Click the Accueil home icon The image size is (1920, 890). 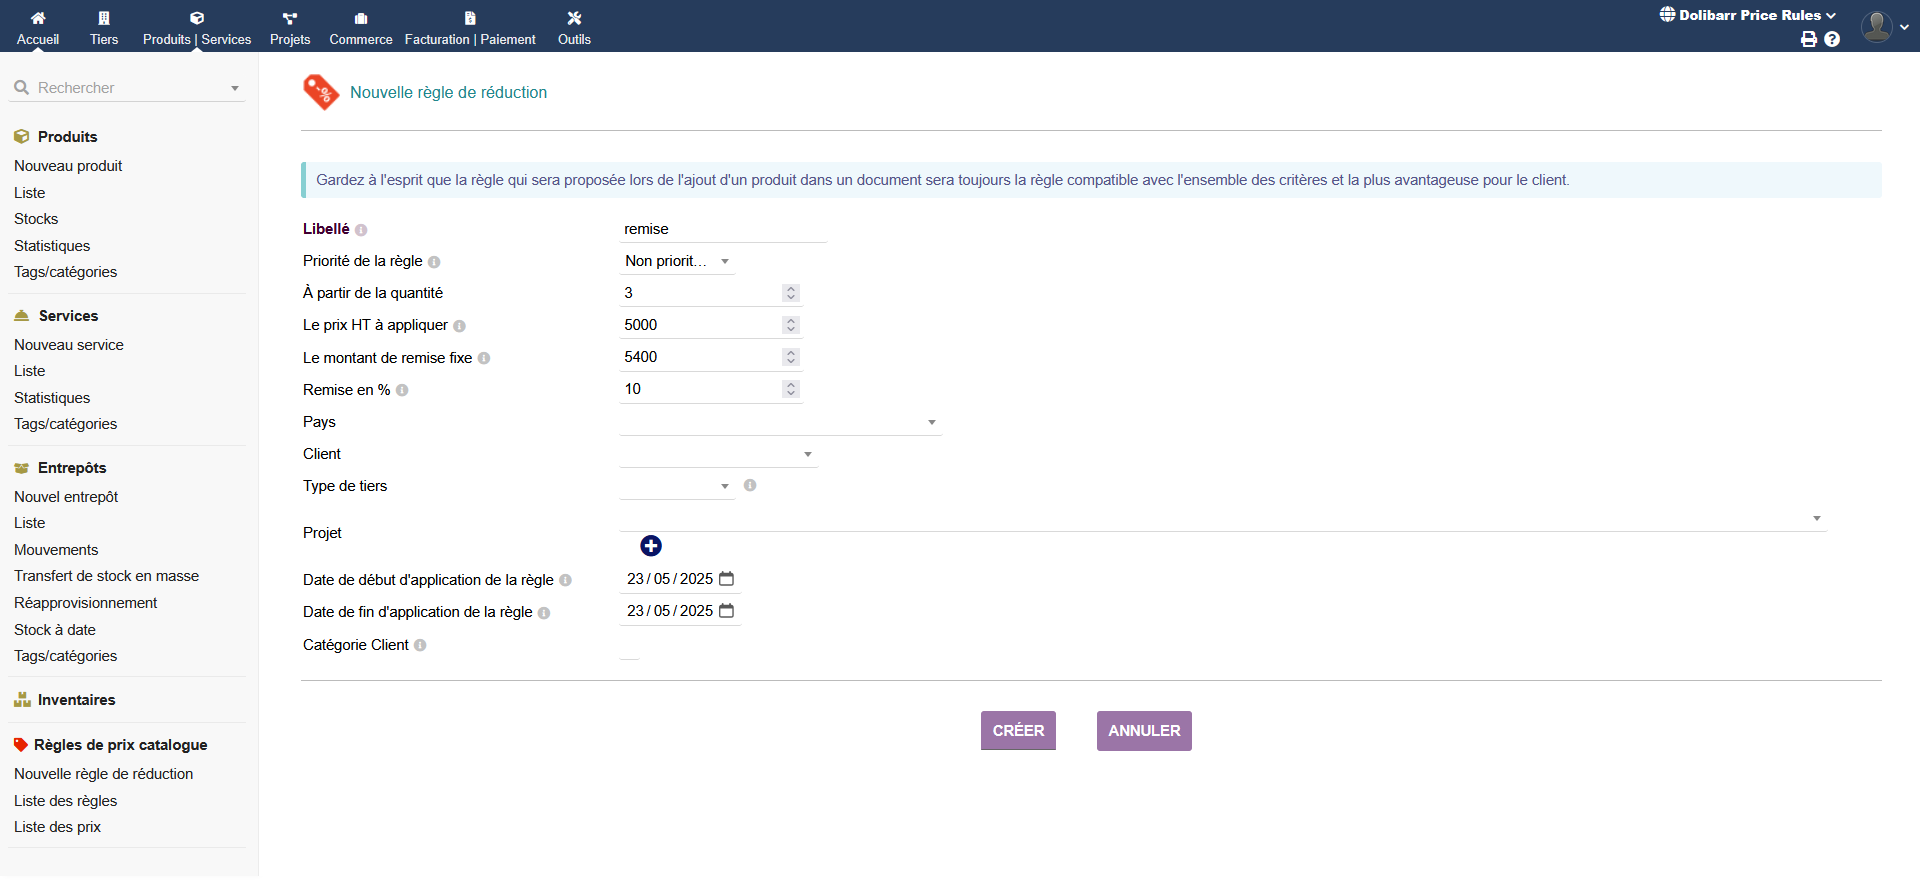pyautogui.click(x=38, y=18)
